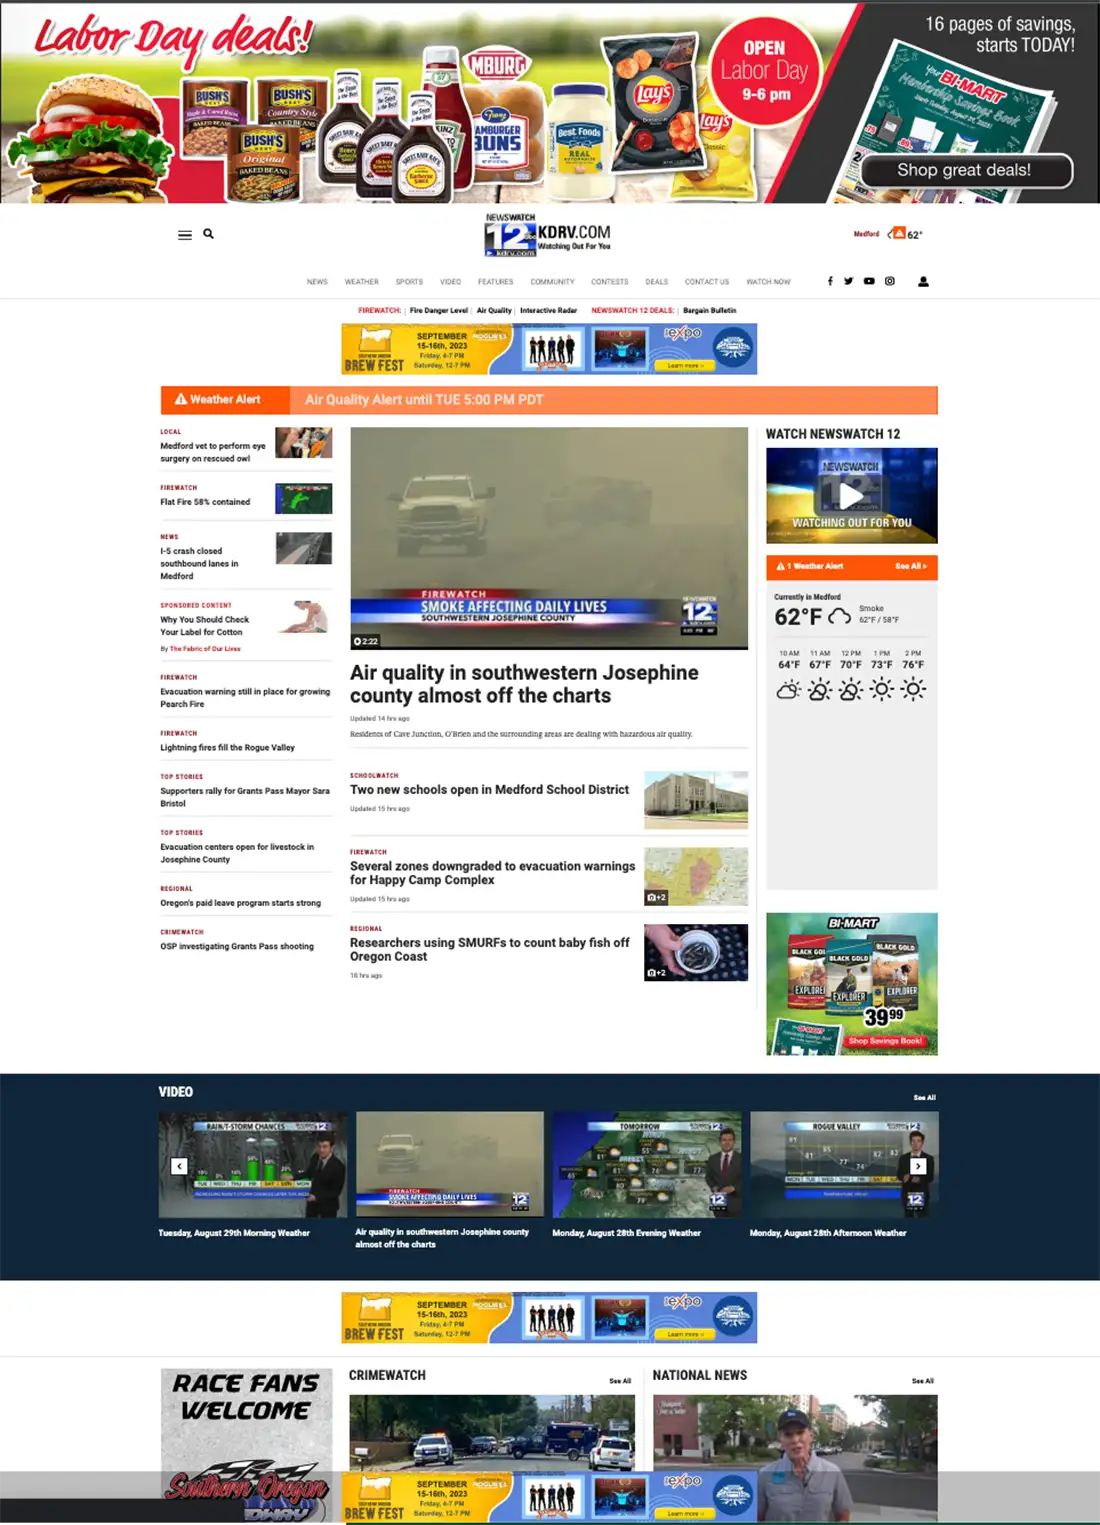
Task: Click the previous arrow in Video carousel
Action: (179, 1166)
